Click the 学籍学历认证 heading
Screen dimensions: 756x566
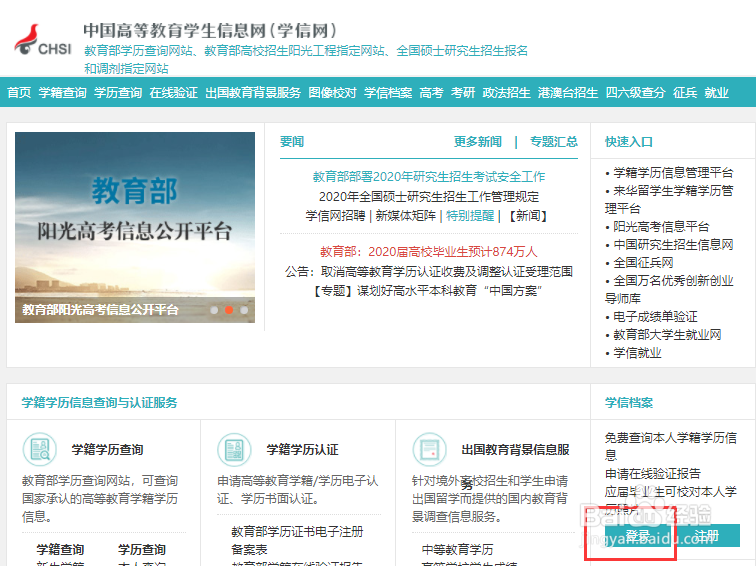(x=302, y=449)
